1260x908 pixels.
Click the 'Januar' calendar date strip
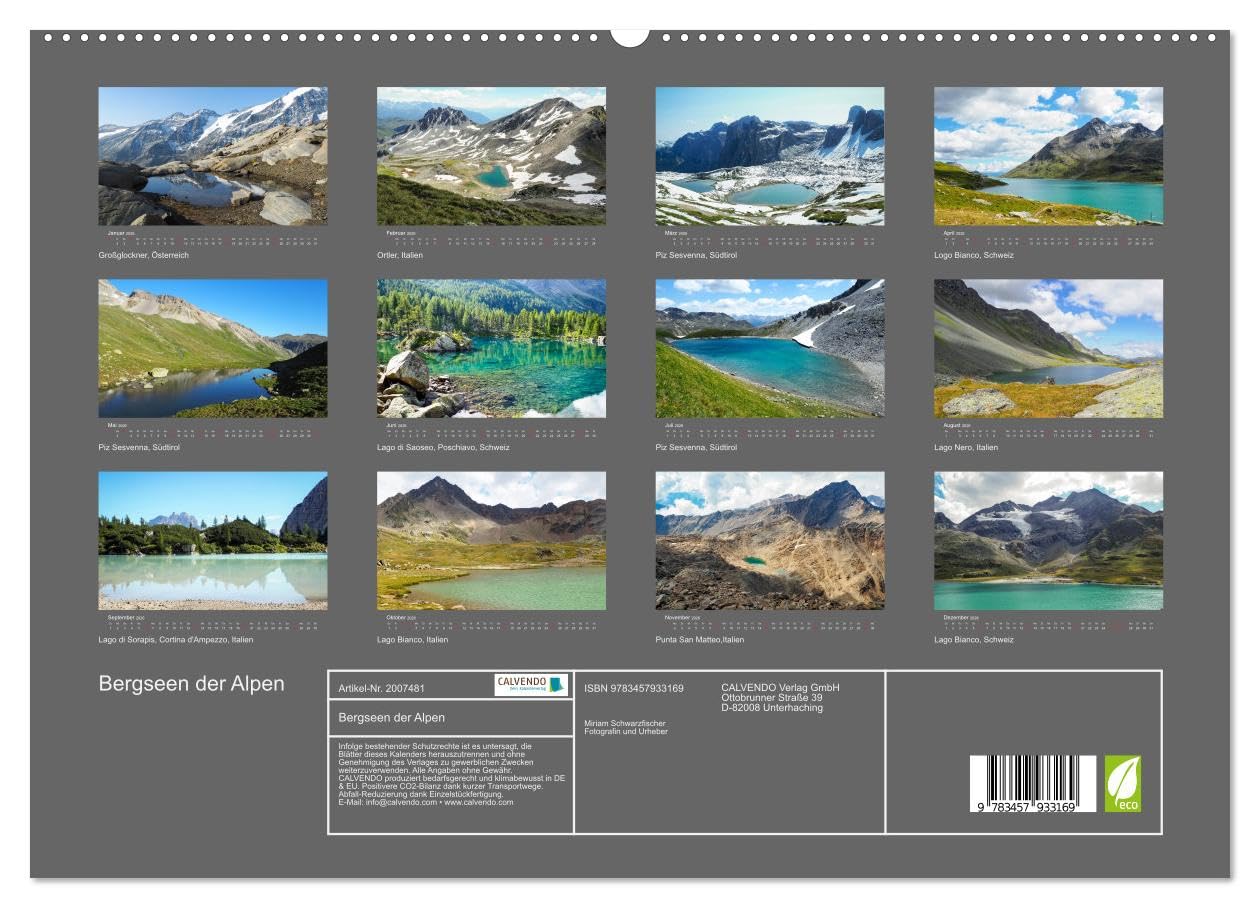pos(213,237)
